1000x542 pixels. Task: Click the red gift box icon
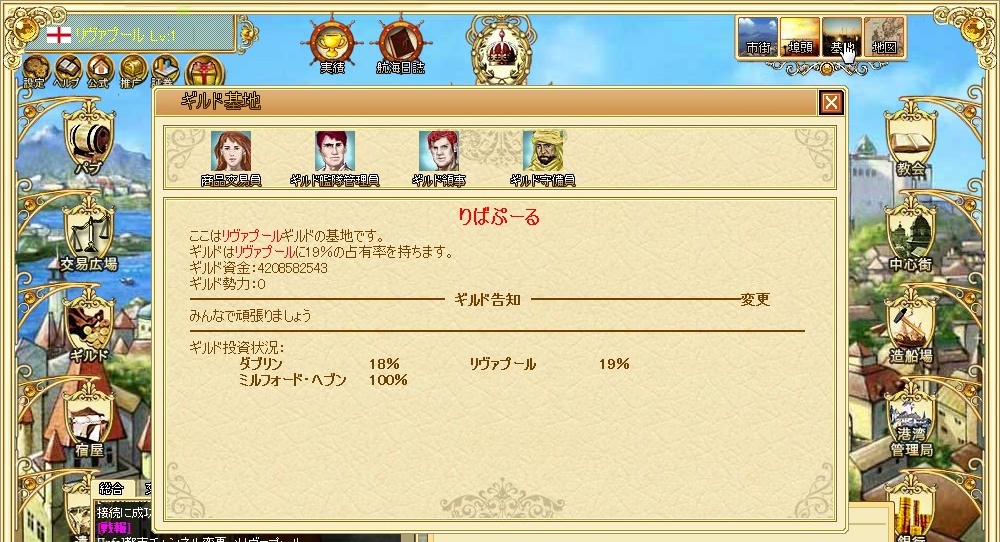click(x=204, y=71)
